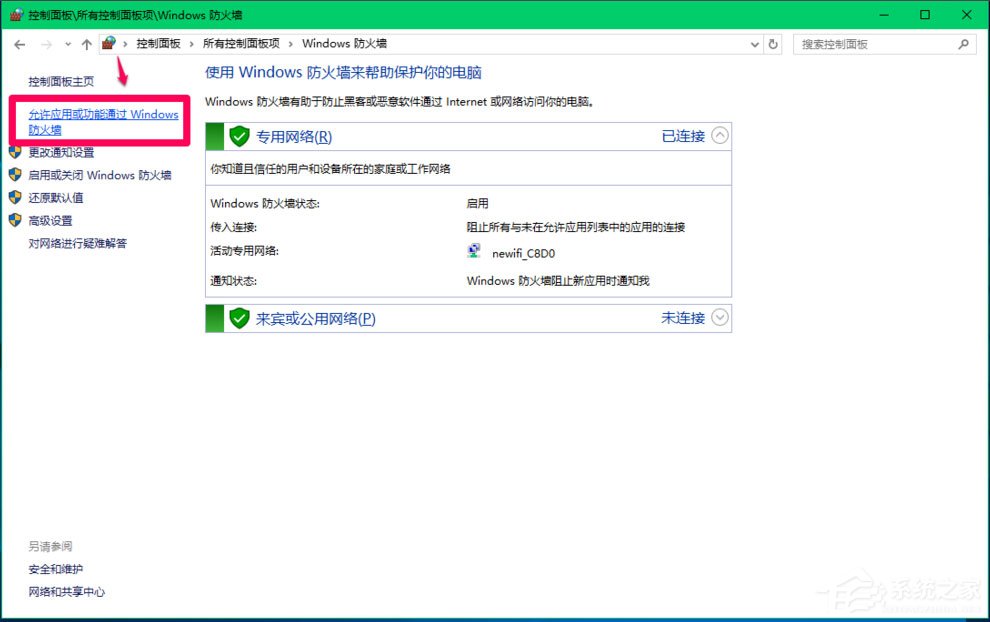The width and height of the screenshot is (990, 622).
Task: Click the up-one-level arrow icon
Action: 87,43
